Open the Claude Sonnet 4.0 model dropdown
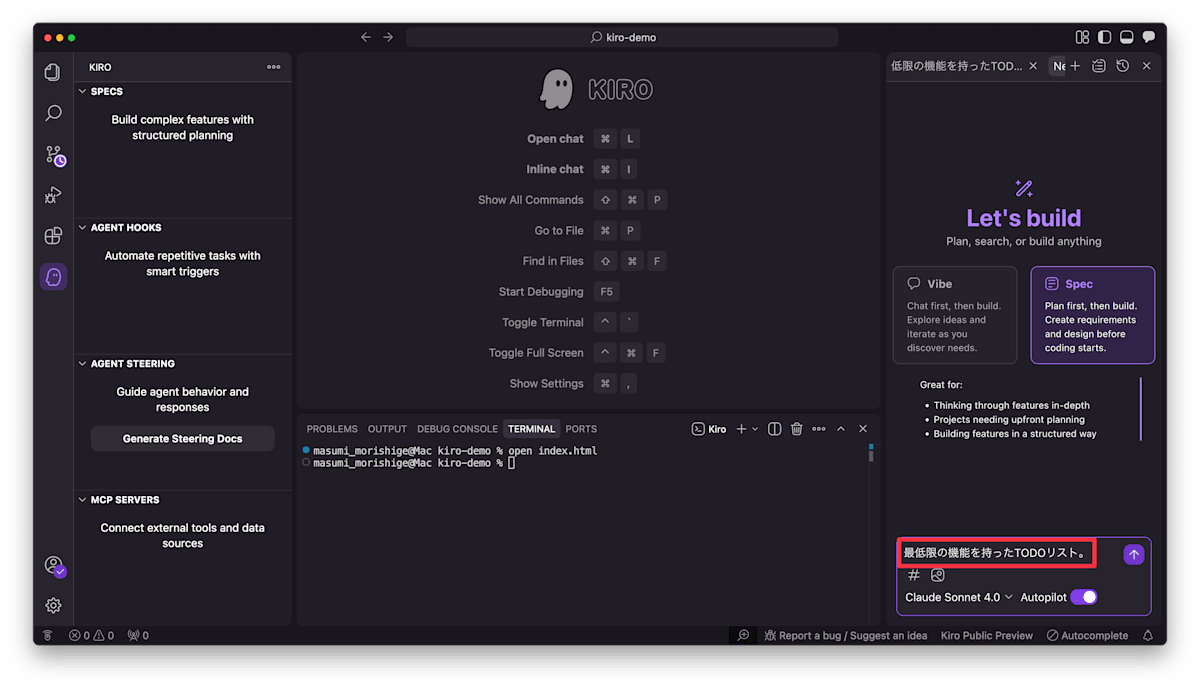This screenshot has height=689, width=1200. 959,597
